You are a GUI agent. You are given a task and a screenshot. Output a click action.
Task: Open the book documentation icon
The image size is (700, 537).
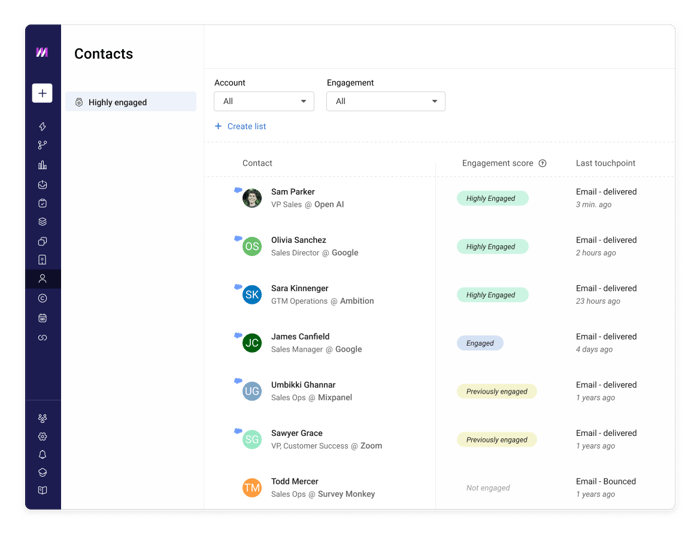(x=42, y=490)
